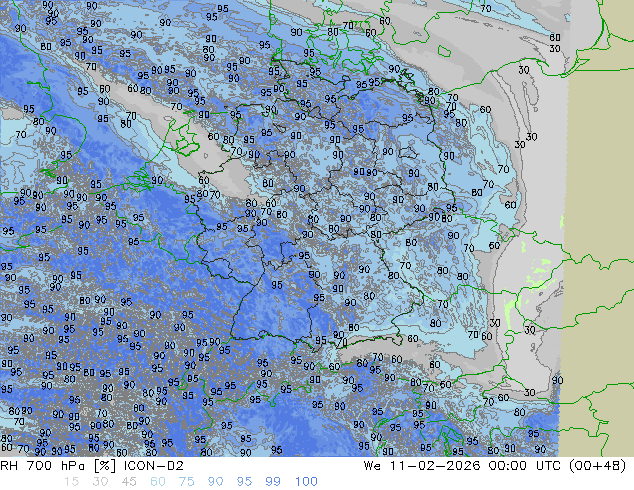Click the legend value 15
Image resolution: width=634 pixels, height=490 pixels.
(71, 482)
